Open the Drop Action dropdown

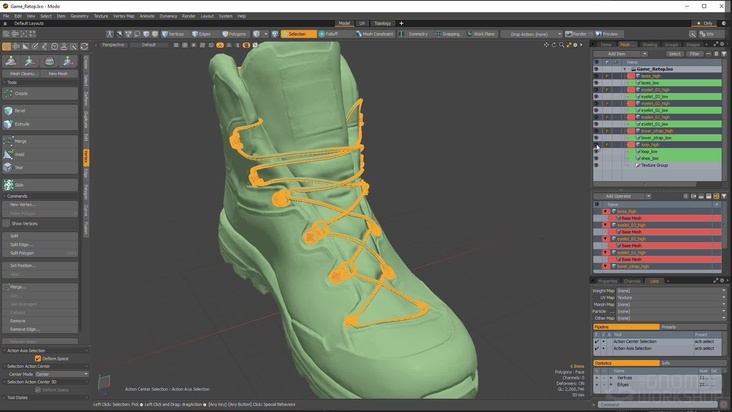coord(531,34)
